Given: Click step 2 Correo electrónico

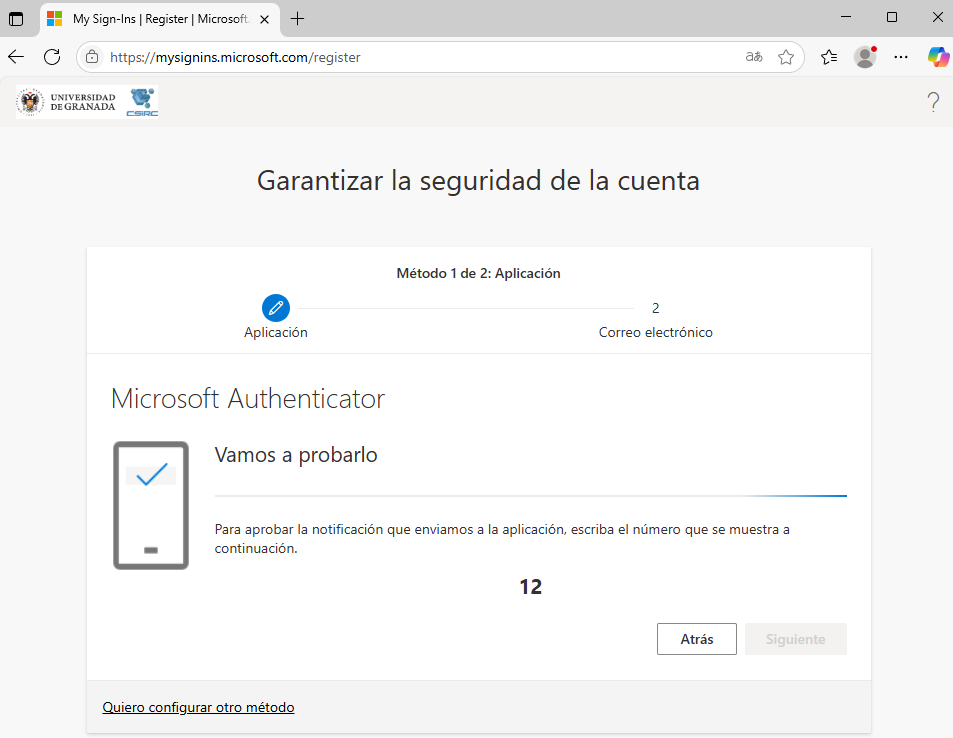Looking at the screenshot, I should pyautogui.click(x=655, y=320).
